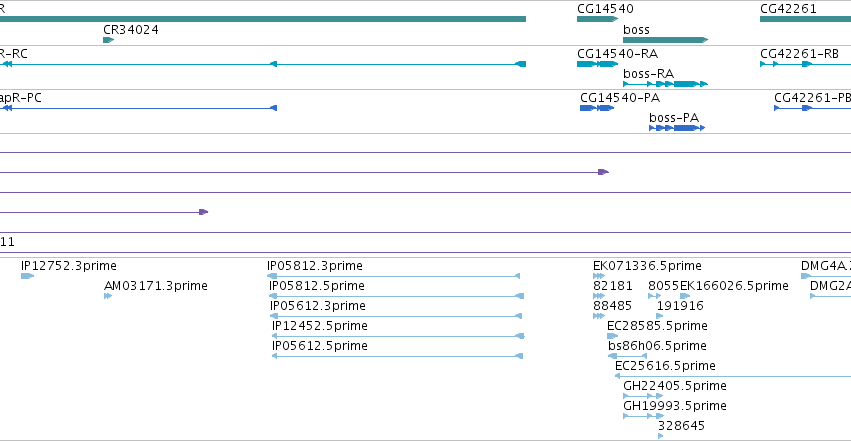Image resolution: width=851 pixels, height=441 pixels.
Task: Select the CG14540 gene bar
Action: click(597, 19)
